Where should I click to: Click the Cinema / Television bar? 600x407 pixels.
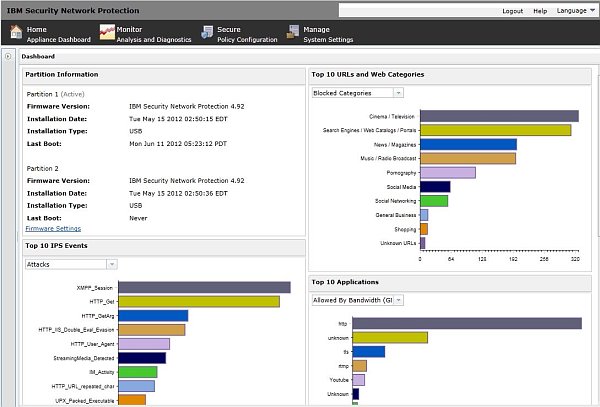click(499, 116)
